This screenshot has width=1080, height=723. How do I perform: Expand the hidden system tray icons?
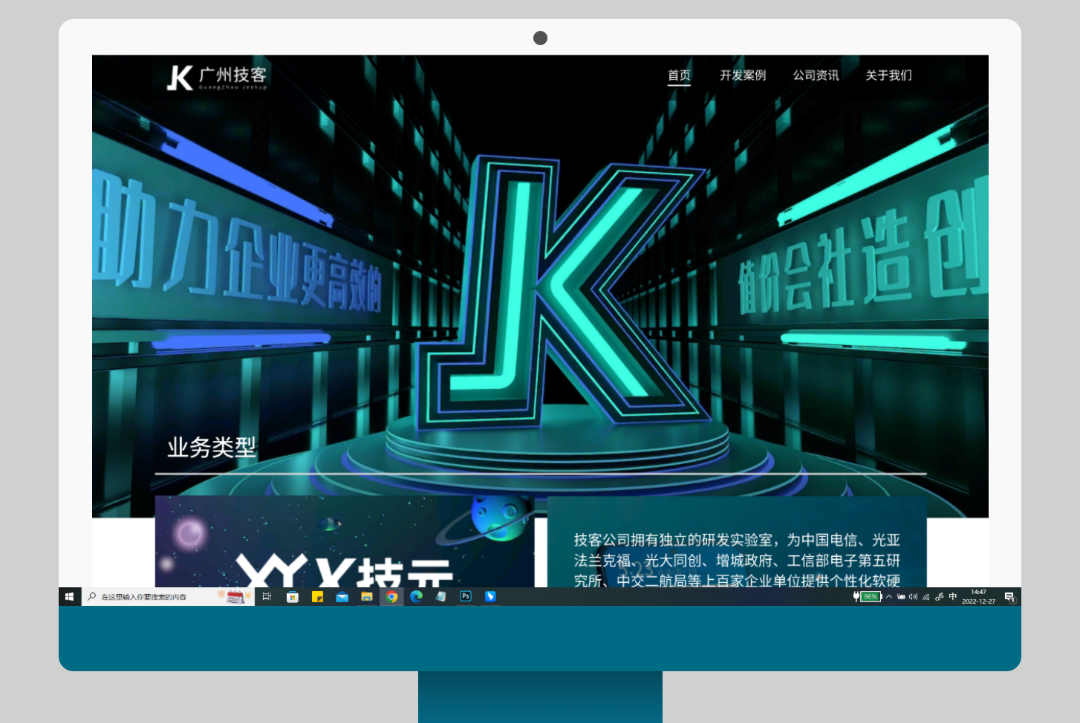click(x=889, y=597)
